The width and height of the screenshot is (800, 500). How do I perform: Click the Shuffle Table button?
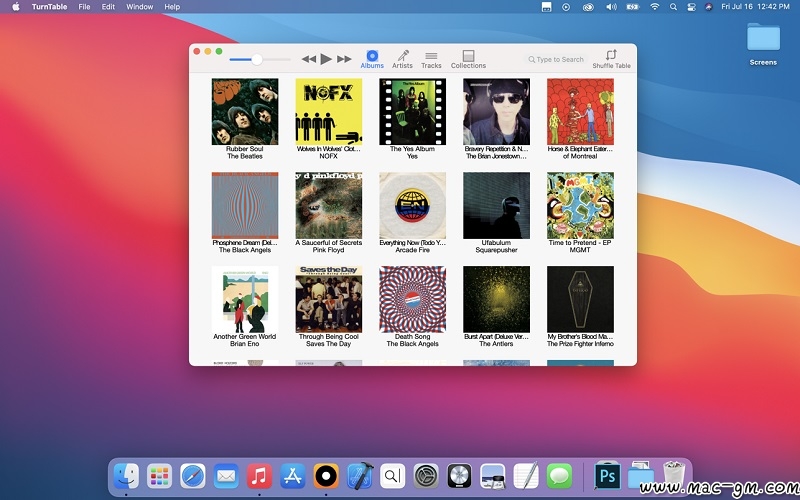pos(611,60)
